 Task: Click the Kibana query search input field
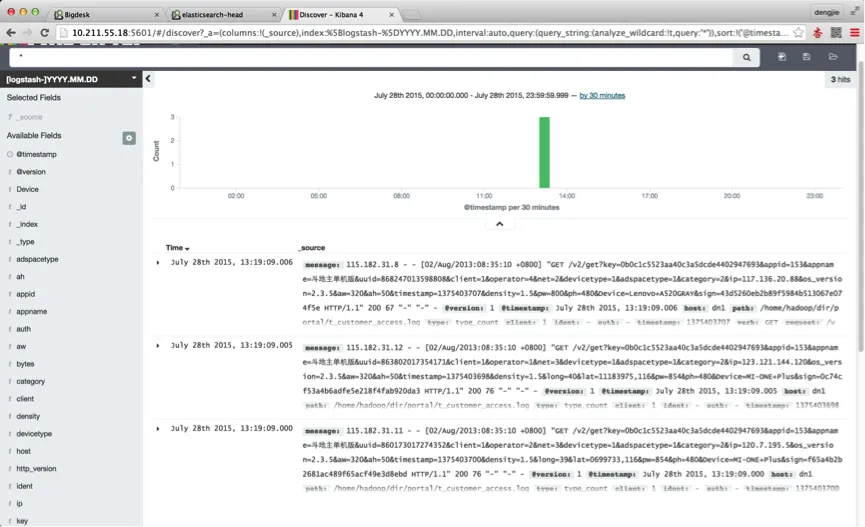pyautogui.click(x=371, y=57)
